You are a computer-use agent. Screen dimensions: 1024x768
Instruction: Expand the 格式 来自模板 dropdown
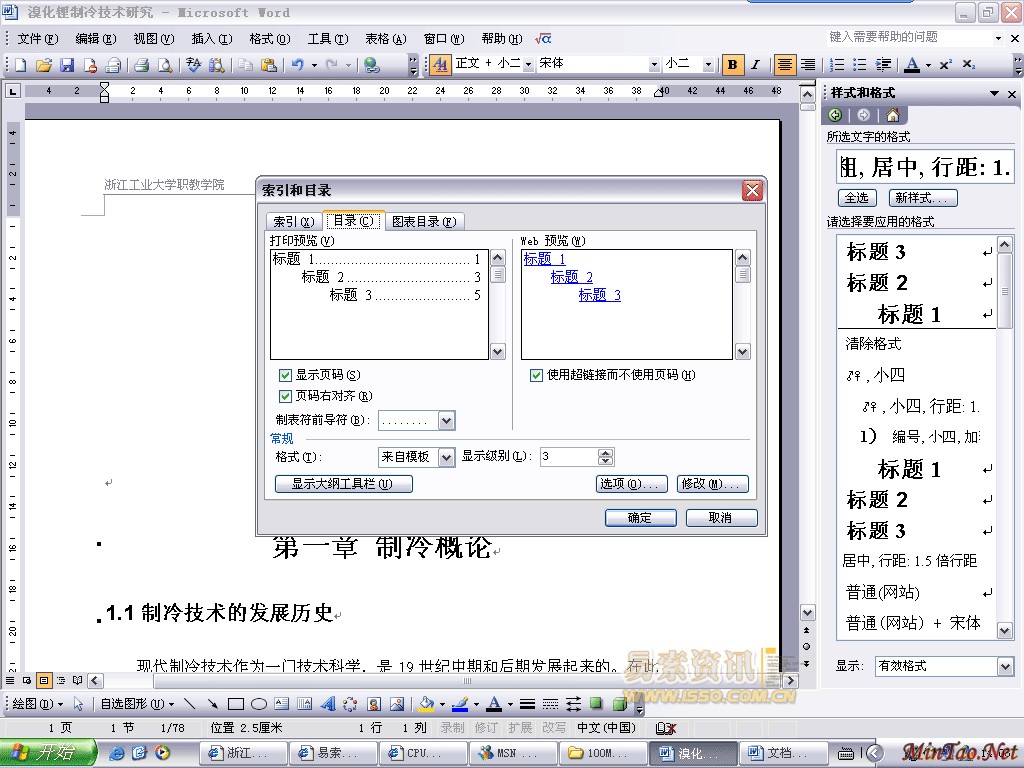[446, 457]
